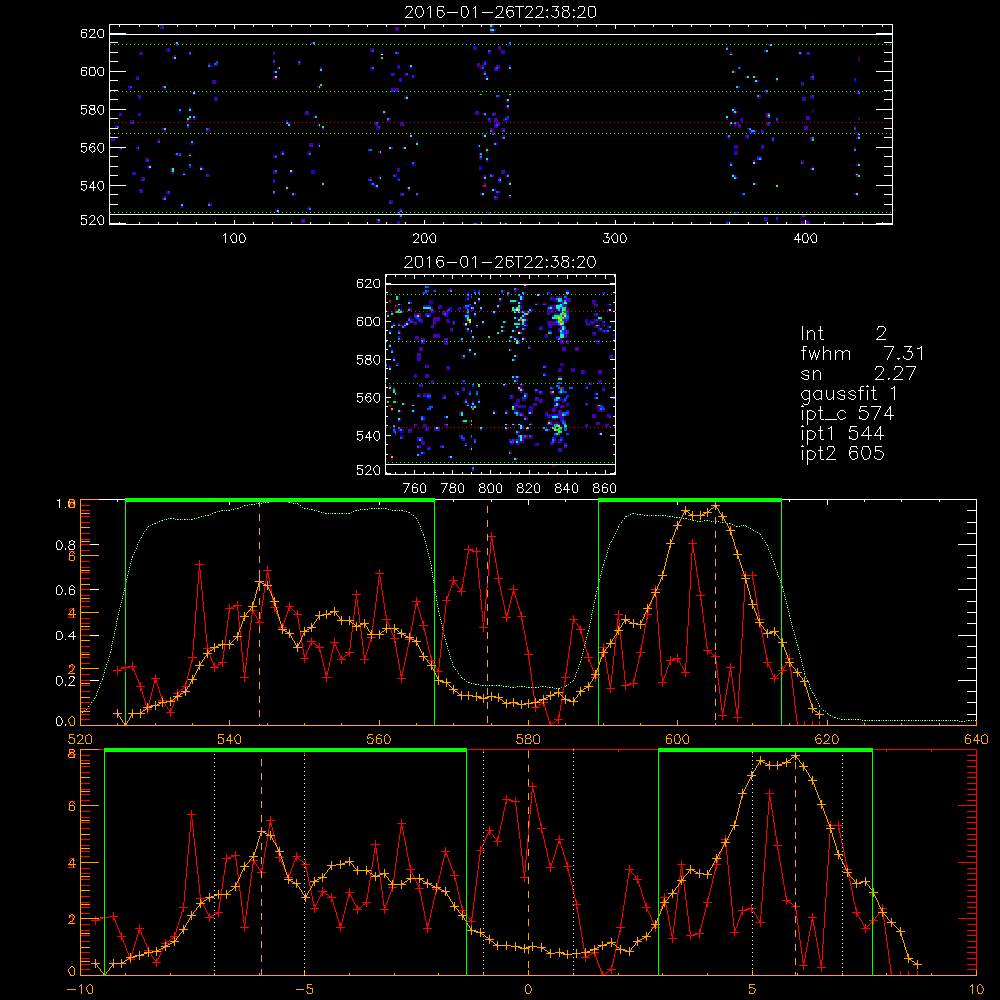
Task: Click the x-axis label 840 on middle image
Action: (566, 489)
